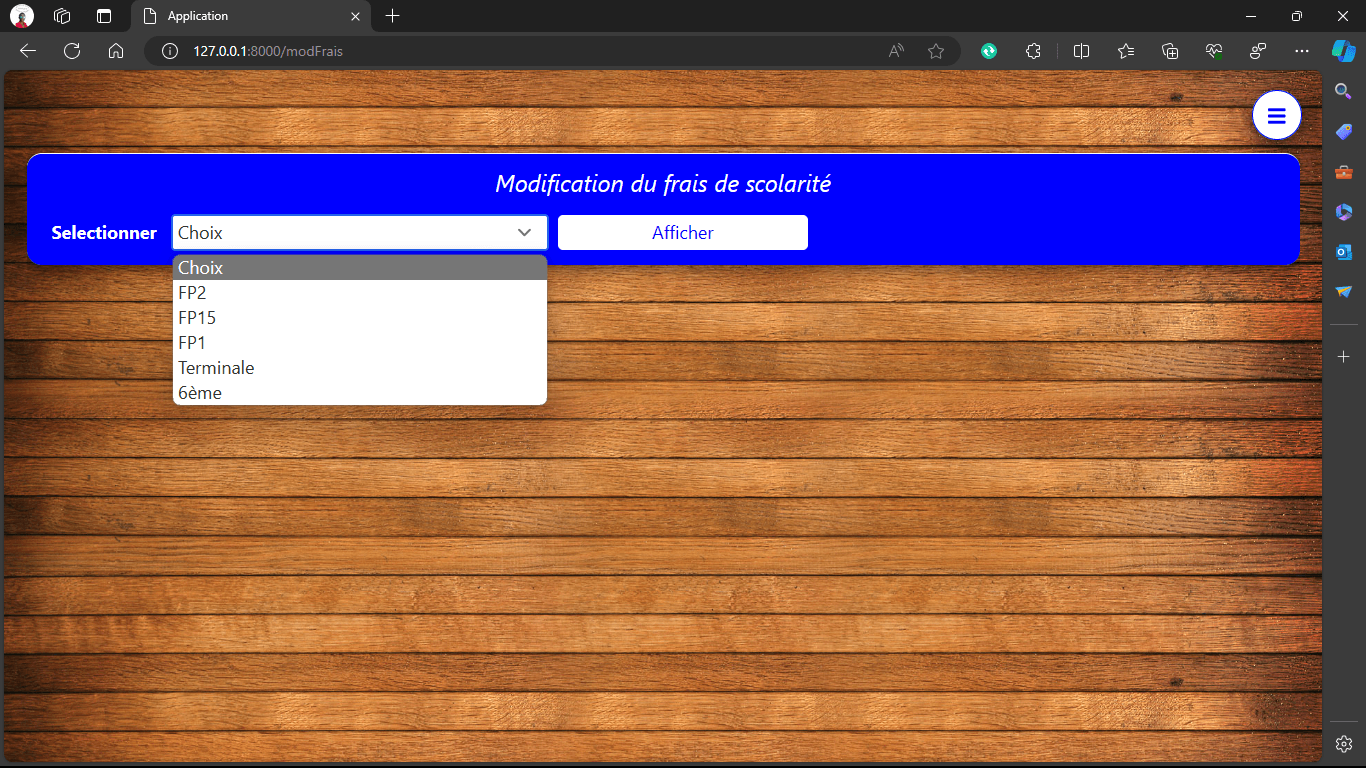
Task: Toggle vertical tabs icon
Action: tap(104, 16)
